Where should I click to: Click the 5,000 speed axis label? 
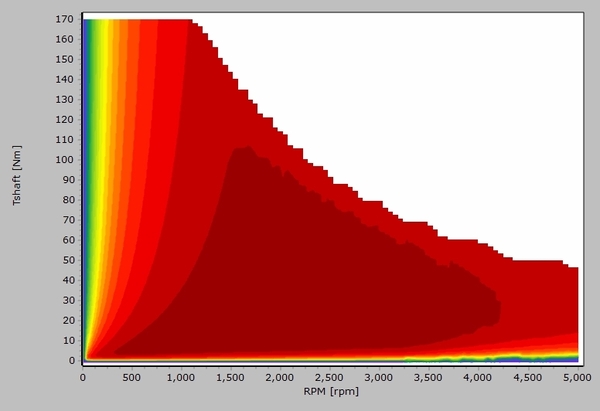(x=577, y=378)
